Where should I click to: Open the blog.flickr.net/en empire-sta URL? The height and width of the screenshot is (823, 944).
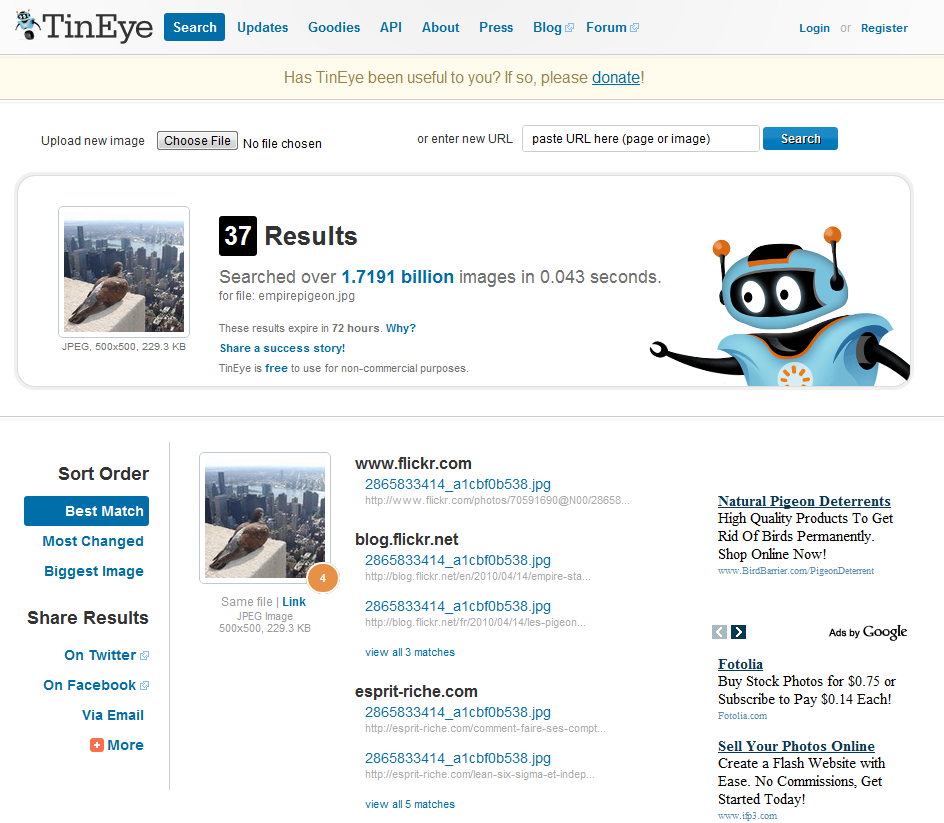click(x=477, y=576)
